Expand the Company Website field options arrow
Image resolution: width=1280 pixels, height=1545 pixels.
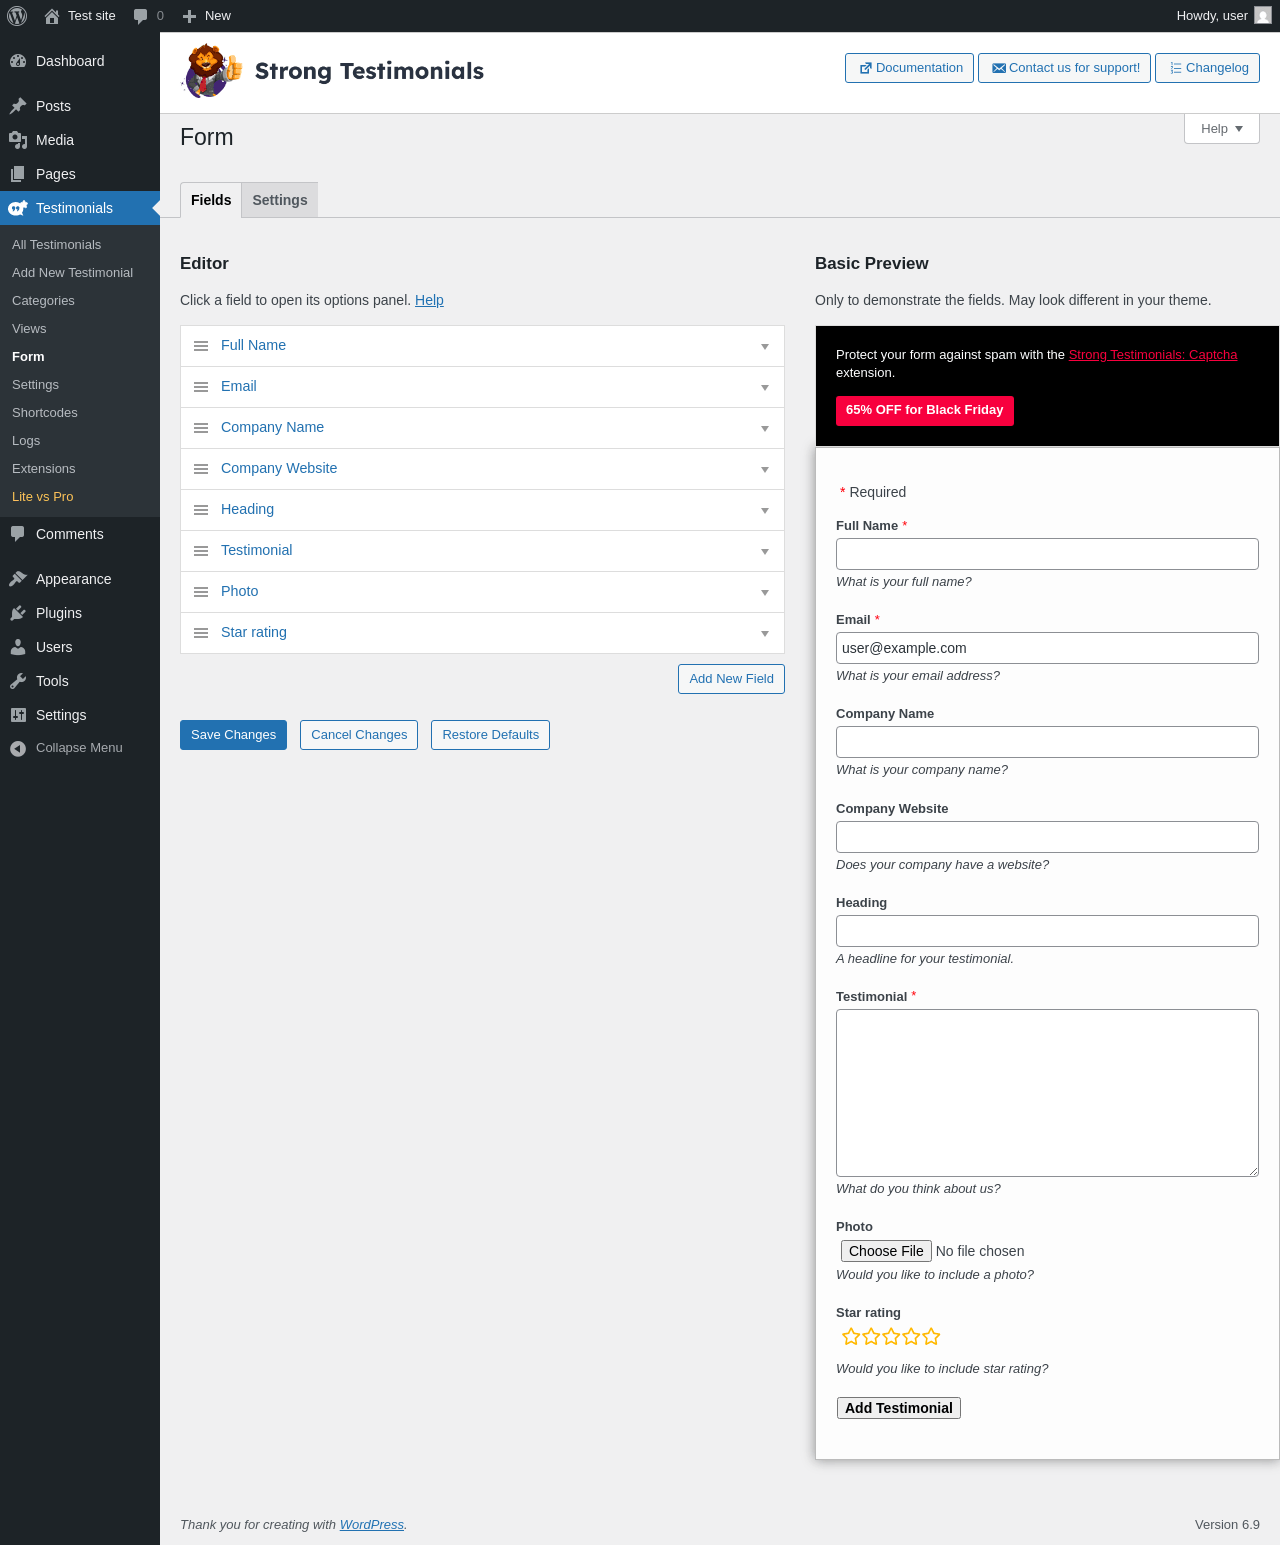tap(765, 470)
